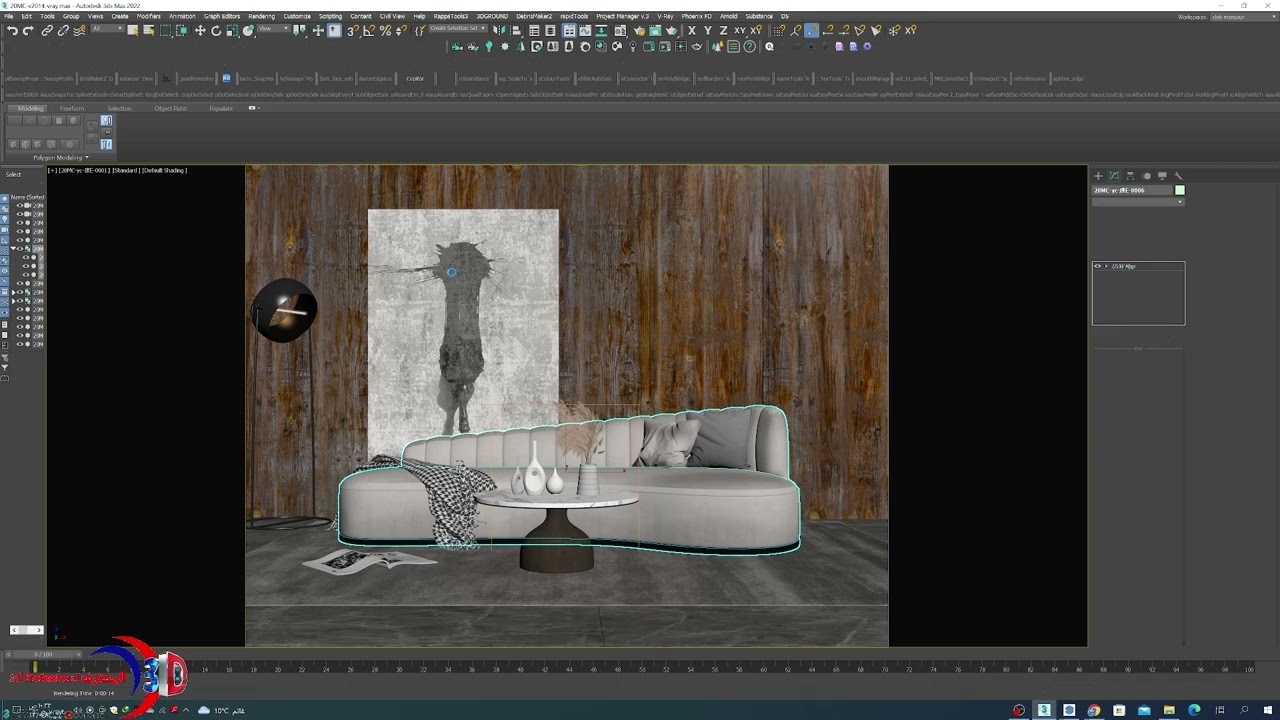
Task: Open the All selection filter dropdown
Action: [x=107, y=29]
